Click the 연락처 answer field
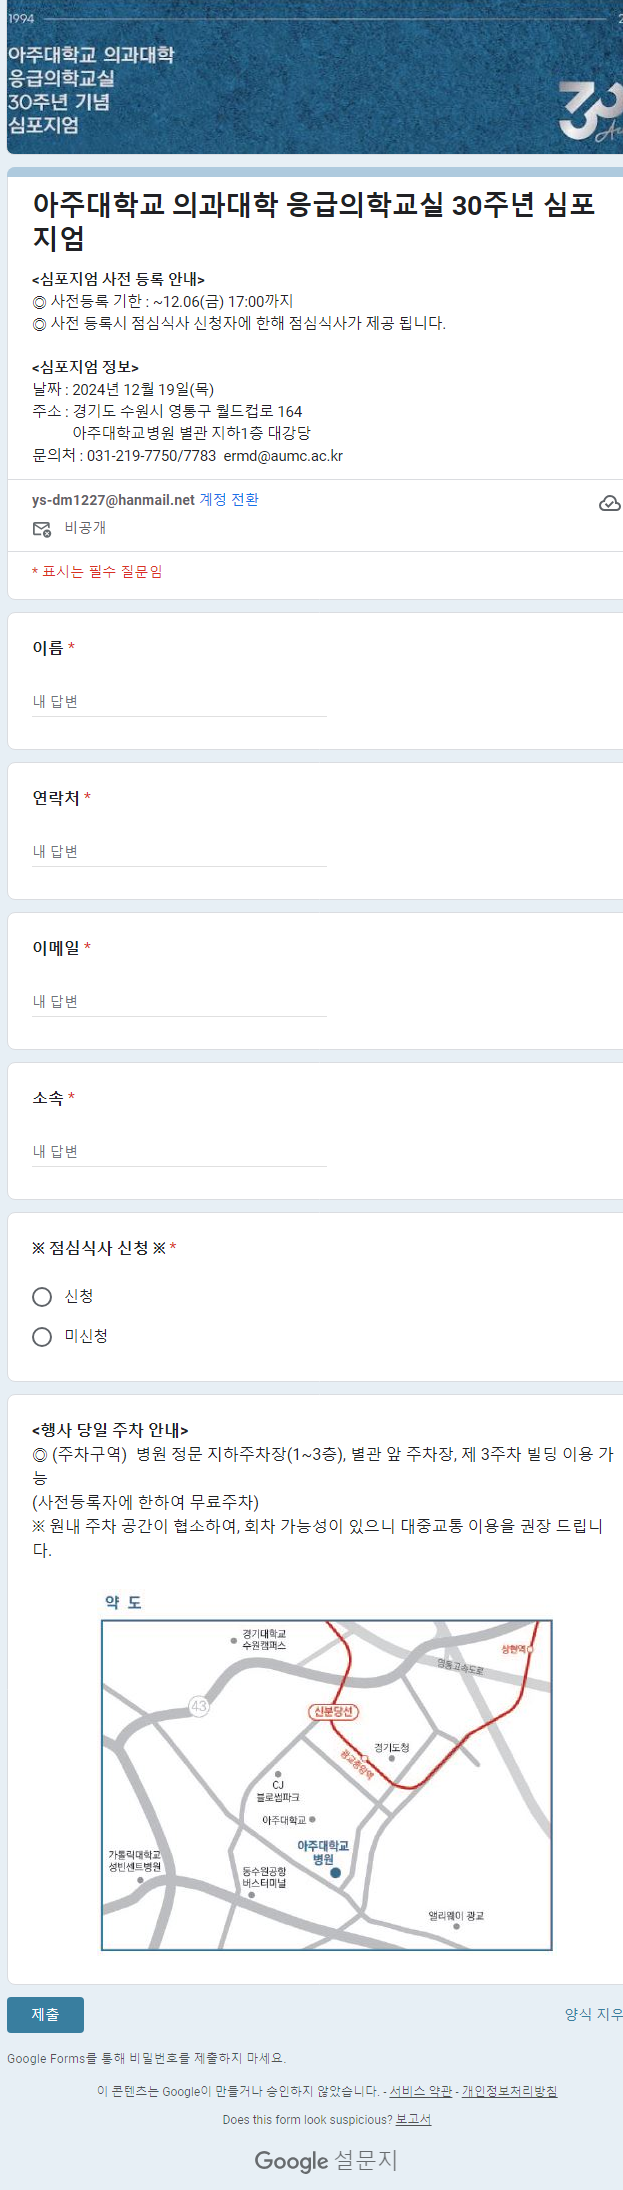623x2190 pixels. [180, 852]
